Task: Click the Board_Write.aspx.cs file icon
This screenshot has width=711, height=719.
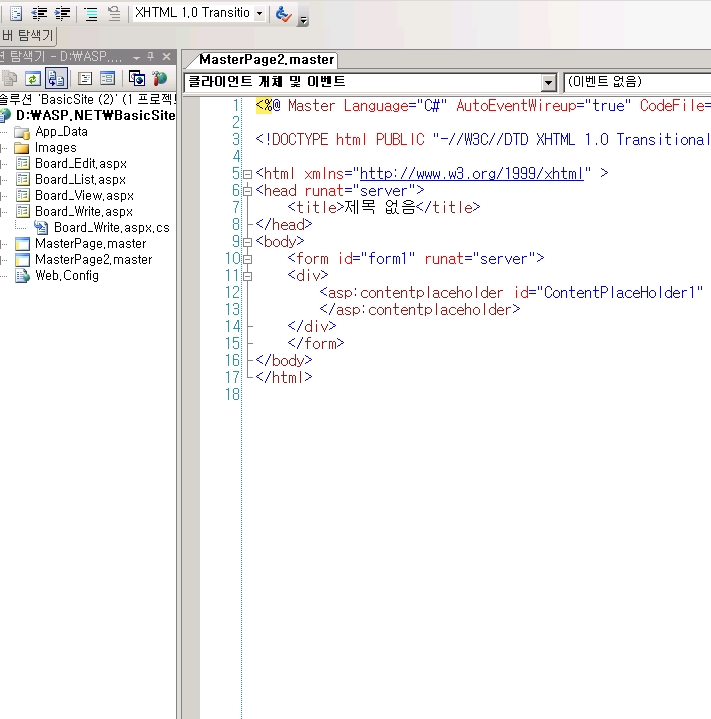Action: click(41, 228)
